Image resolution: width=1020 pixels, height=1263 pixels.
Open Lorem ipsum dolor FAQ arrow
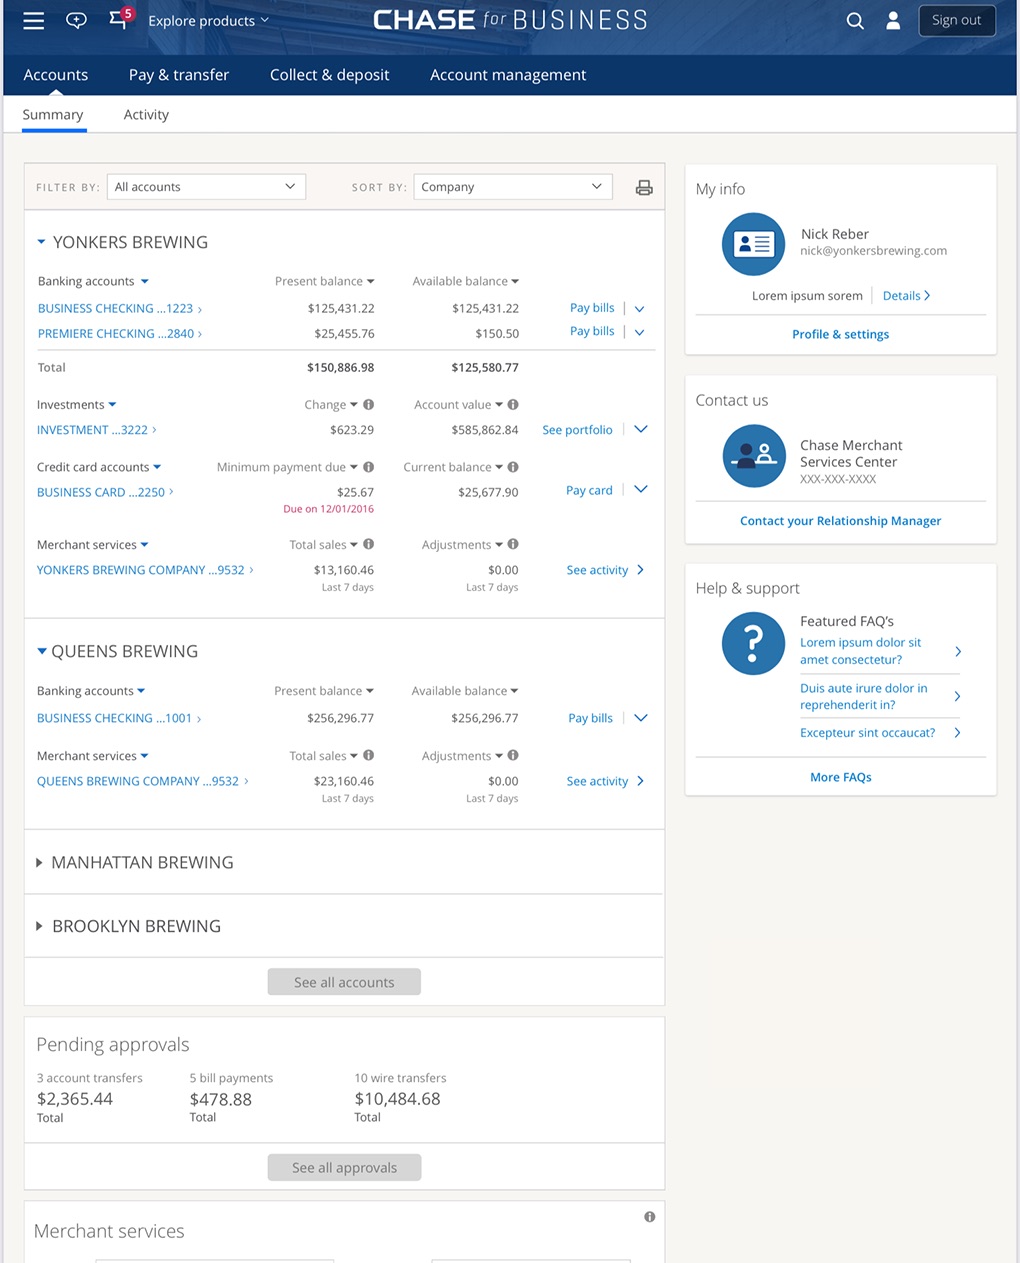[x=957, y=651]
